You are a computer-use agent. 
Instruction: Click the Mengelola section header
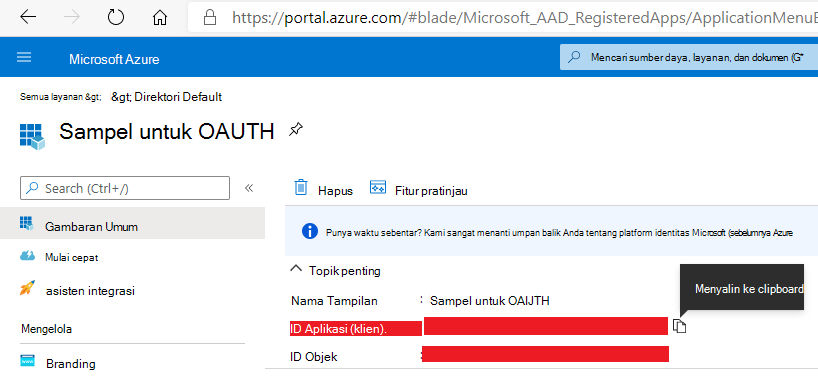click(46, 329)
